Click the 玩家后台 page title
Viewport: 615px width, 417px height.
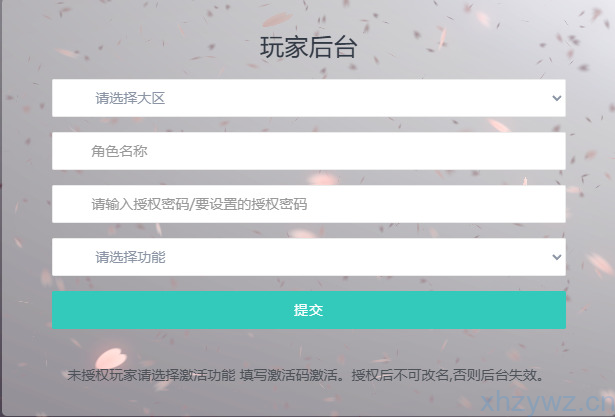(x=308, y=48)
